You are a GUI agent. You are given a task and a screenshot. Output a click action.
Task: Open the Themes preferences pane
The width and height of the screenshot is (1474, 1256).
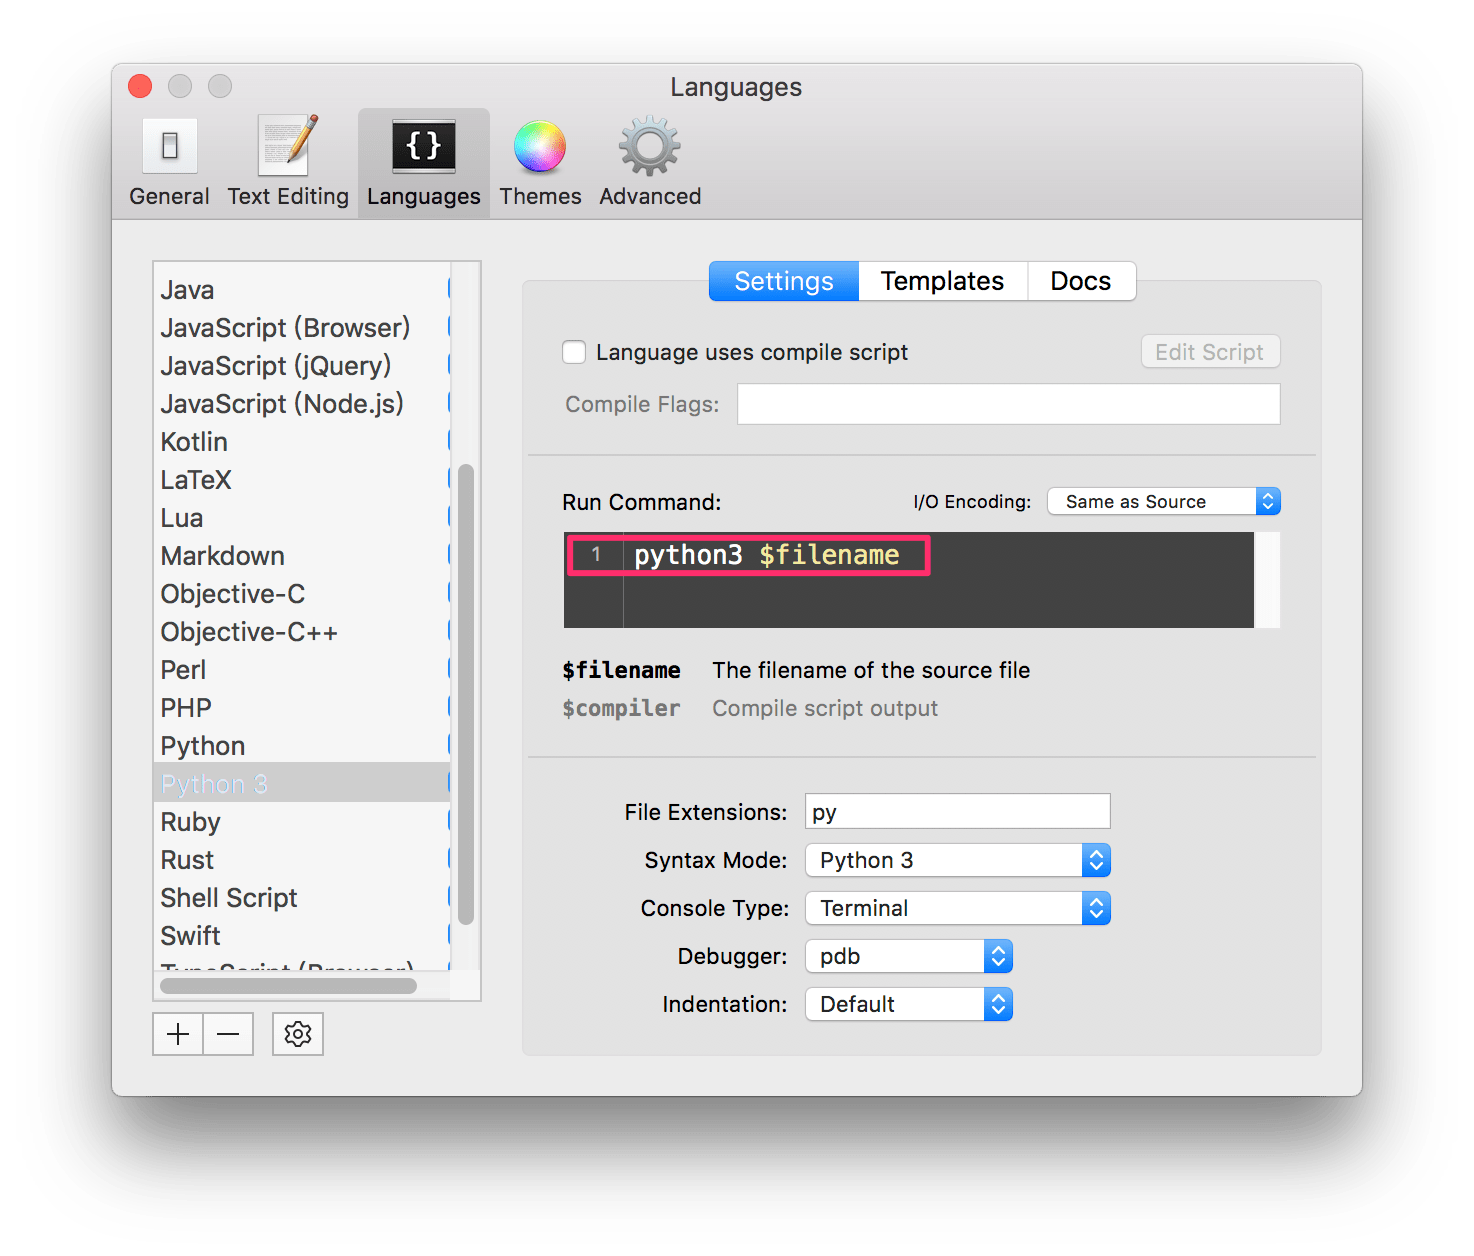[539, 160]
